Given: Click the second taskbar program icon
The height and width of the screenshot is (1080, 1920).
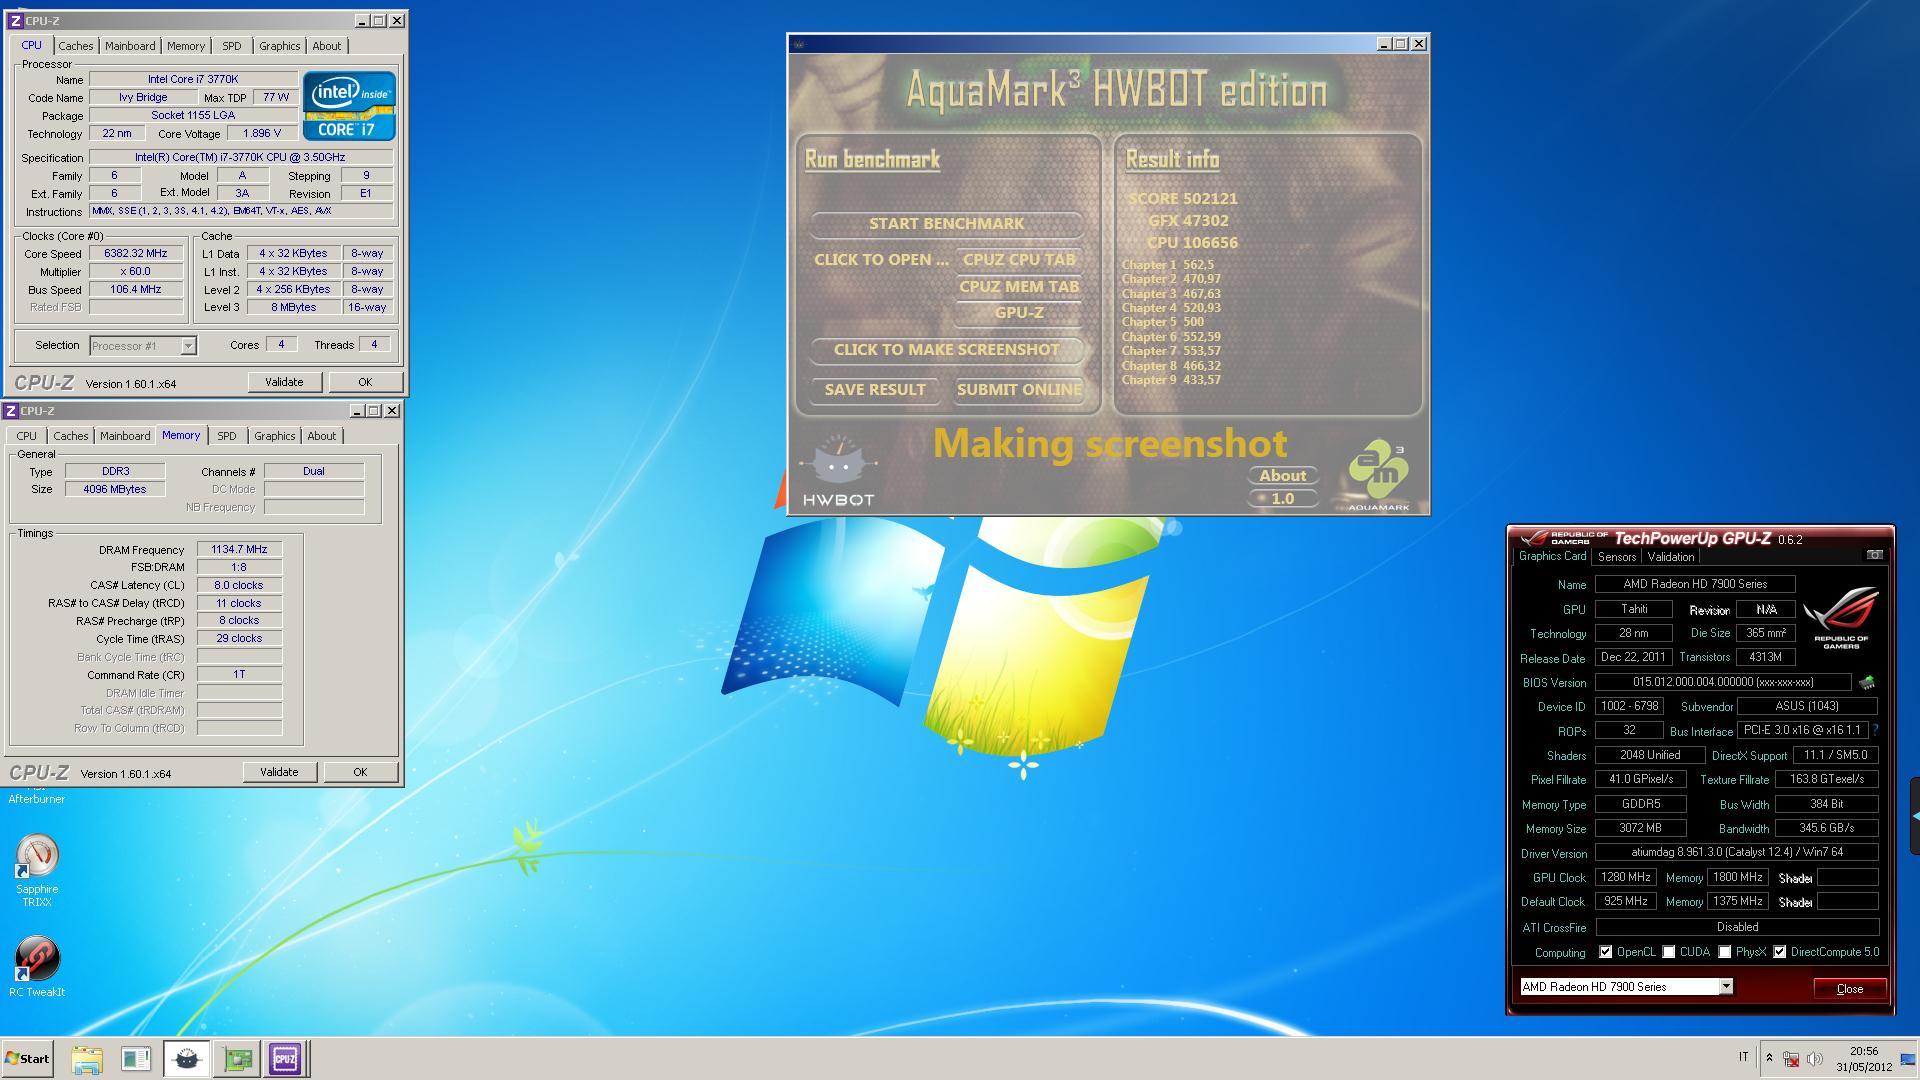Looking at the screenshot, I should (x=136, y=1058).
